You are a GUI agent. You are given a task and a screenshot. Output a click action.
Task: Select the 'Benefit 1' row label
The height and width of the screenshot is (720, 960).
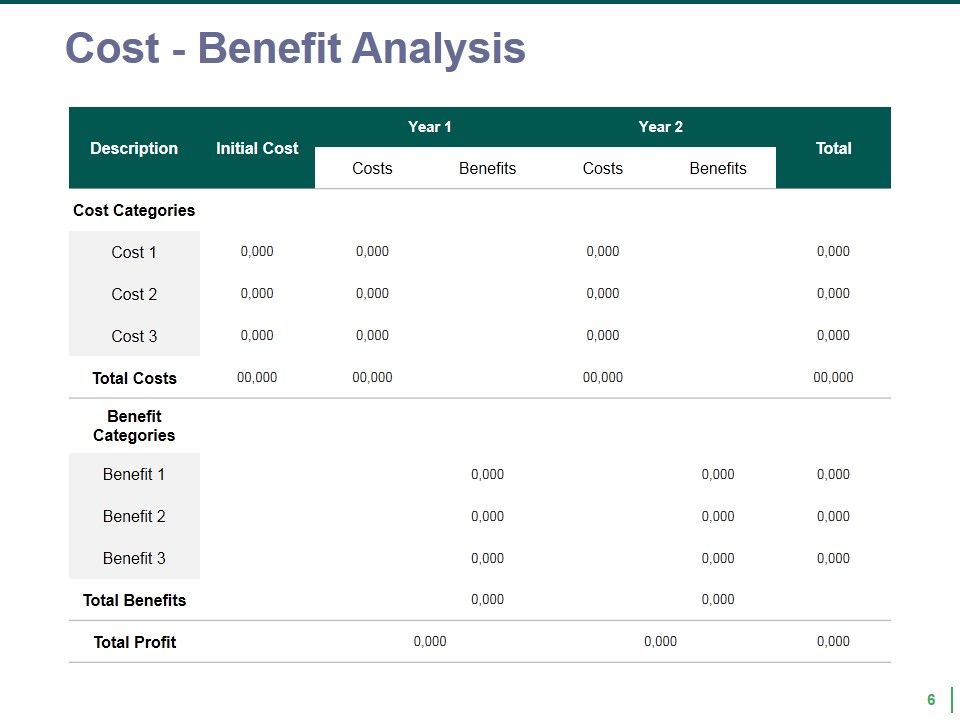pyautogui.click(x=134, y=474)
